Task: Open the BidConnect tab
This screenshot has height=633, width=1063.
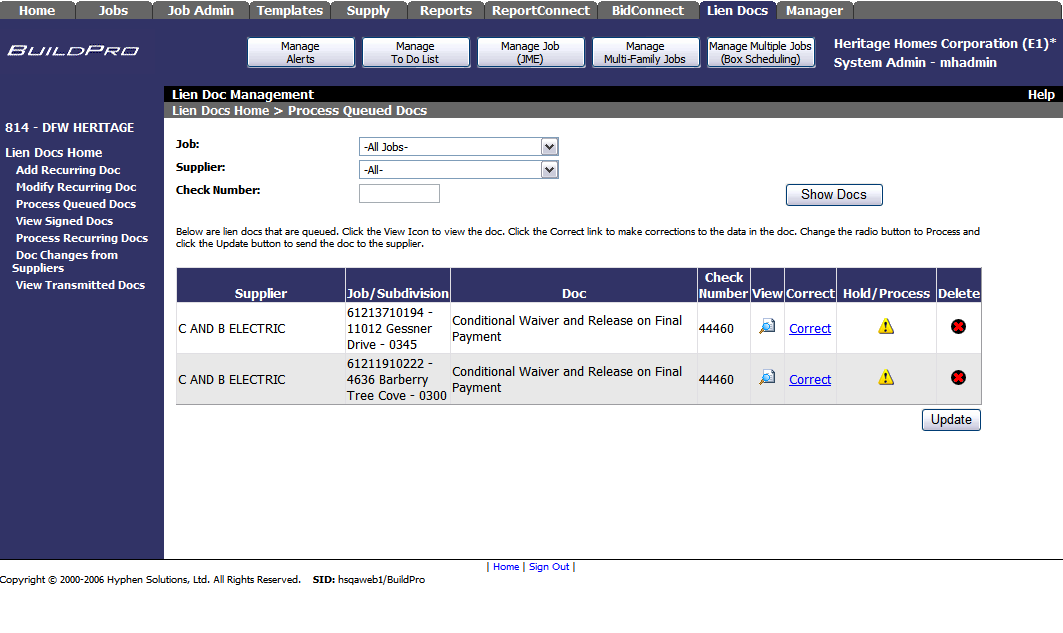Action: pyautogui.click(x=647, y=10)
